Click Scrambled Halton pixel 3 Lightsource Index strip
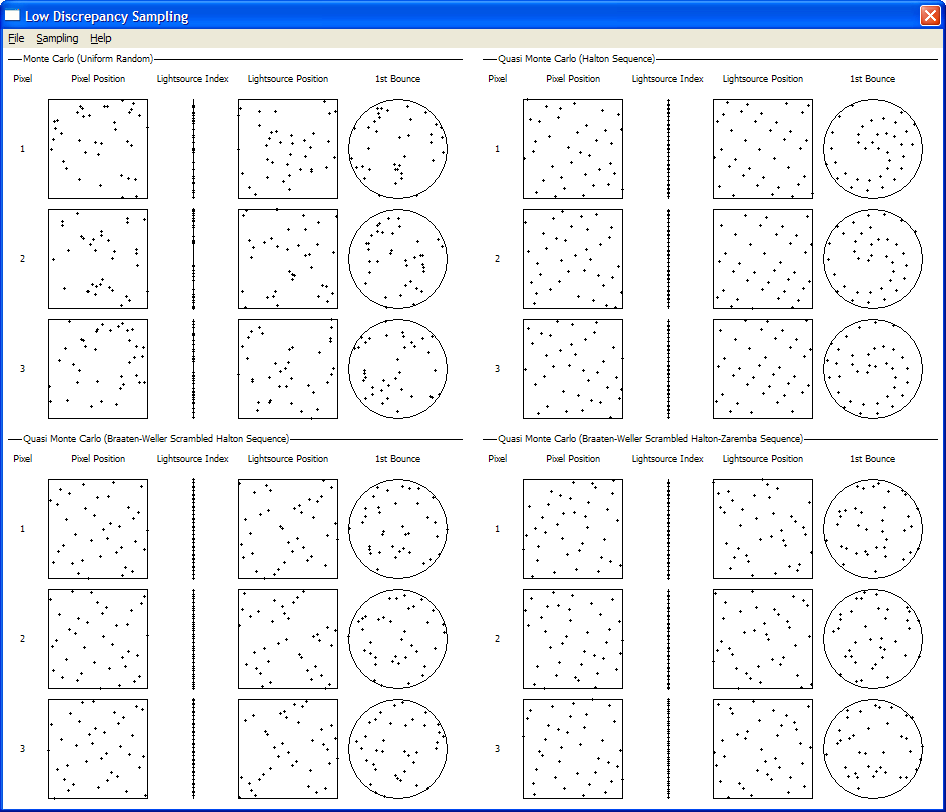This screenshot has height=812, width=946. pos(194,749)
